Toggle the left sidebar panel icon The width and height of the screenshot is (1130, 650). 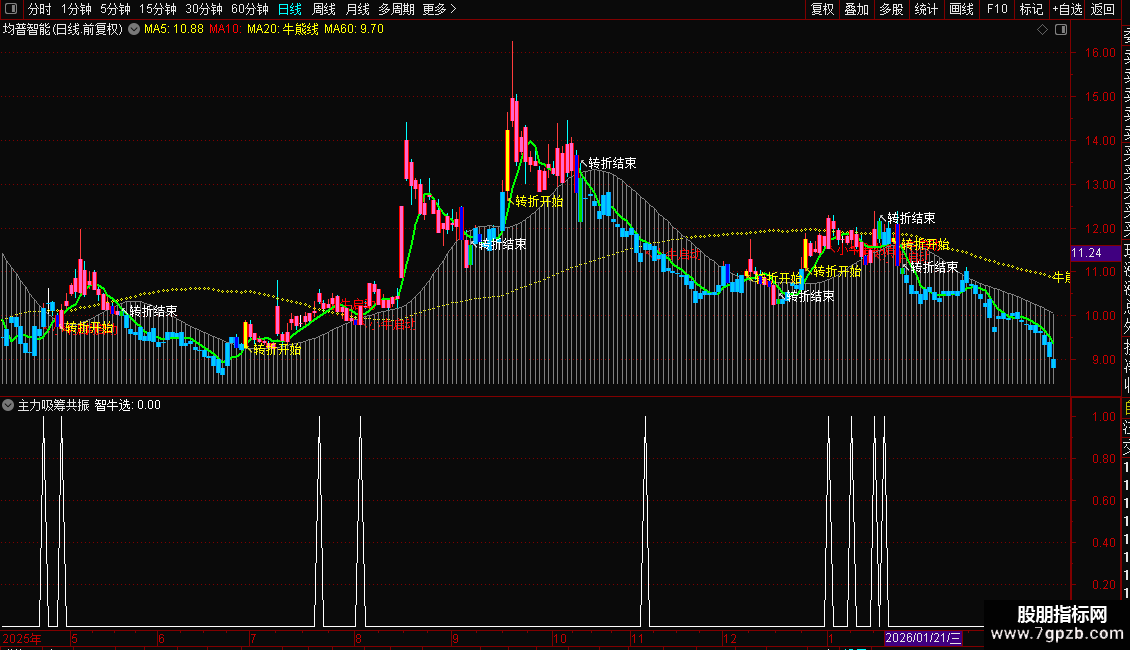click(11, 9)
